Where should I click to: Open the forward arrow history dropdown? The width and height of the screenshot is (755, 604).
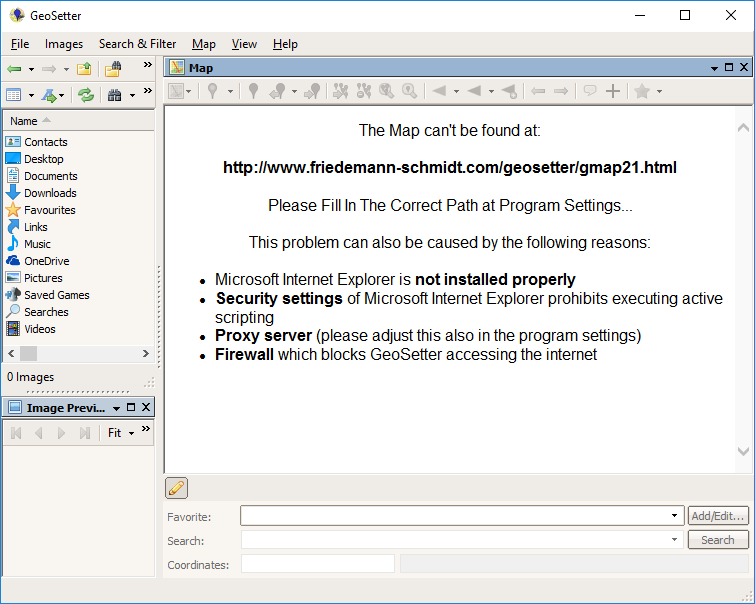click(66, 69)
